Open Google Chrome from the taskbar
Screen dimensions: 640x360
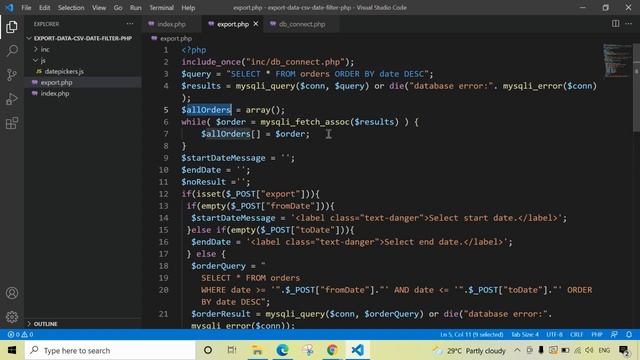click(332, 350)
